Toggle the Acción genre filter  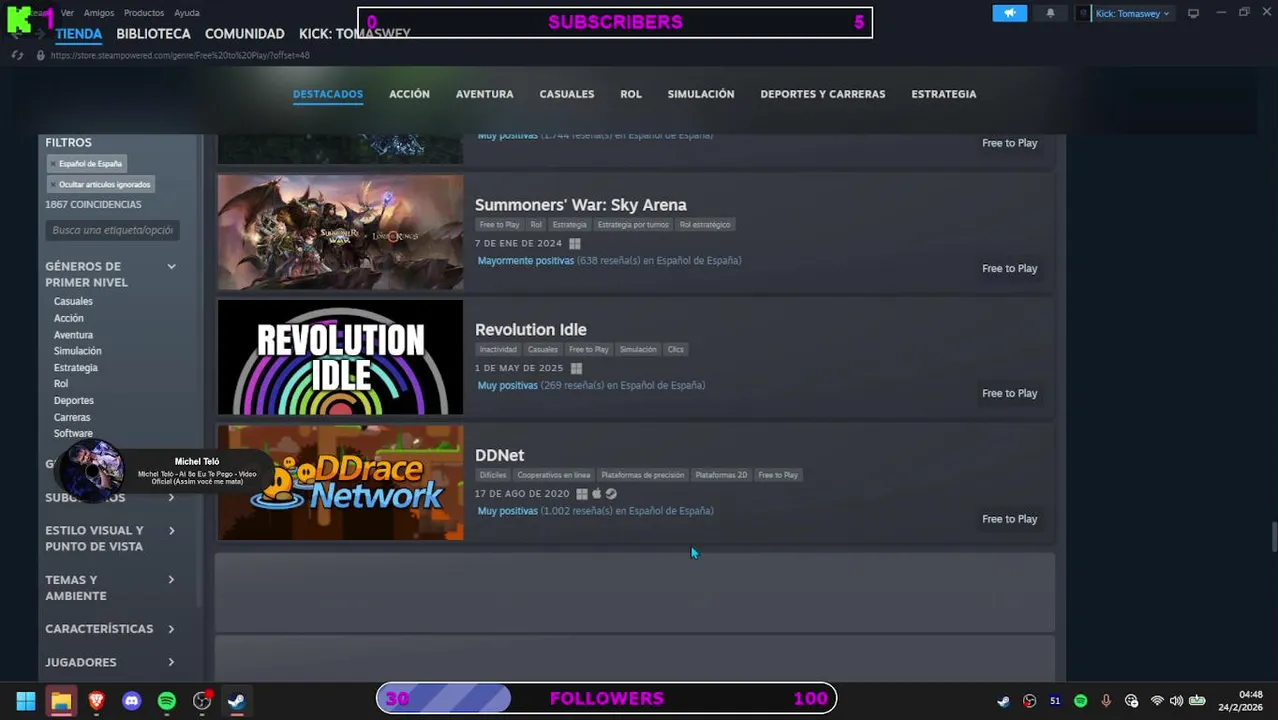69,318
